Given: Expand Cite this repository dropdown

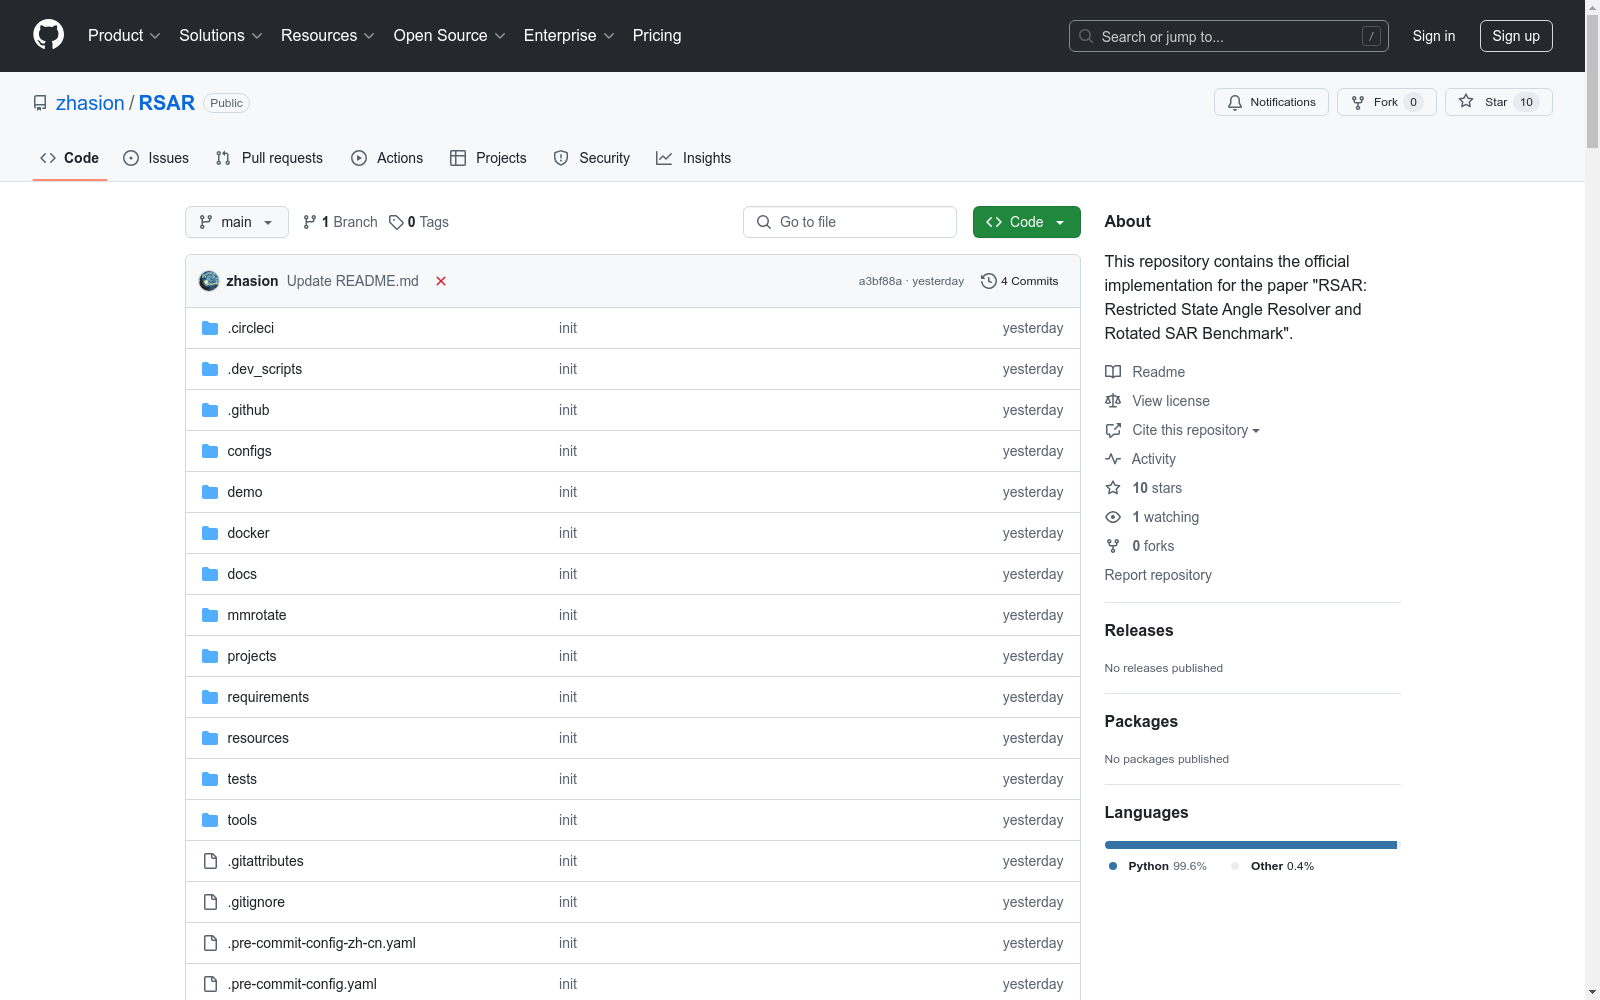Looking at the screenshot, I should click(x=1195, y=430).
